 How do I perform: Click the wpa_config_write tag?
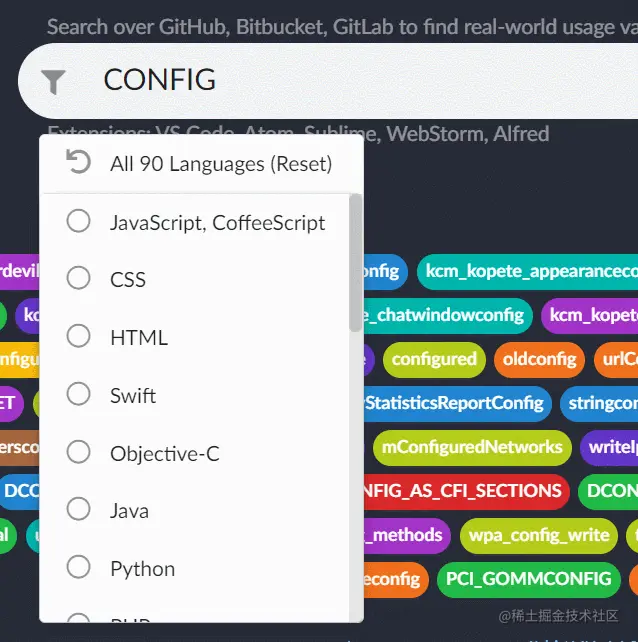[539, 536]
